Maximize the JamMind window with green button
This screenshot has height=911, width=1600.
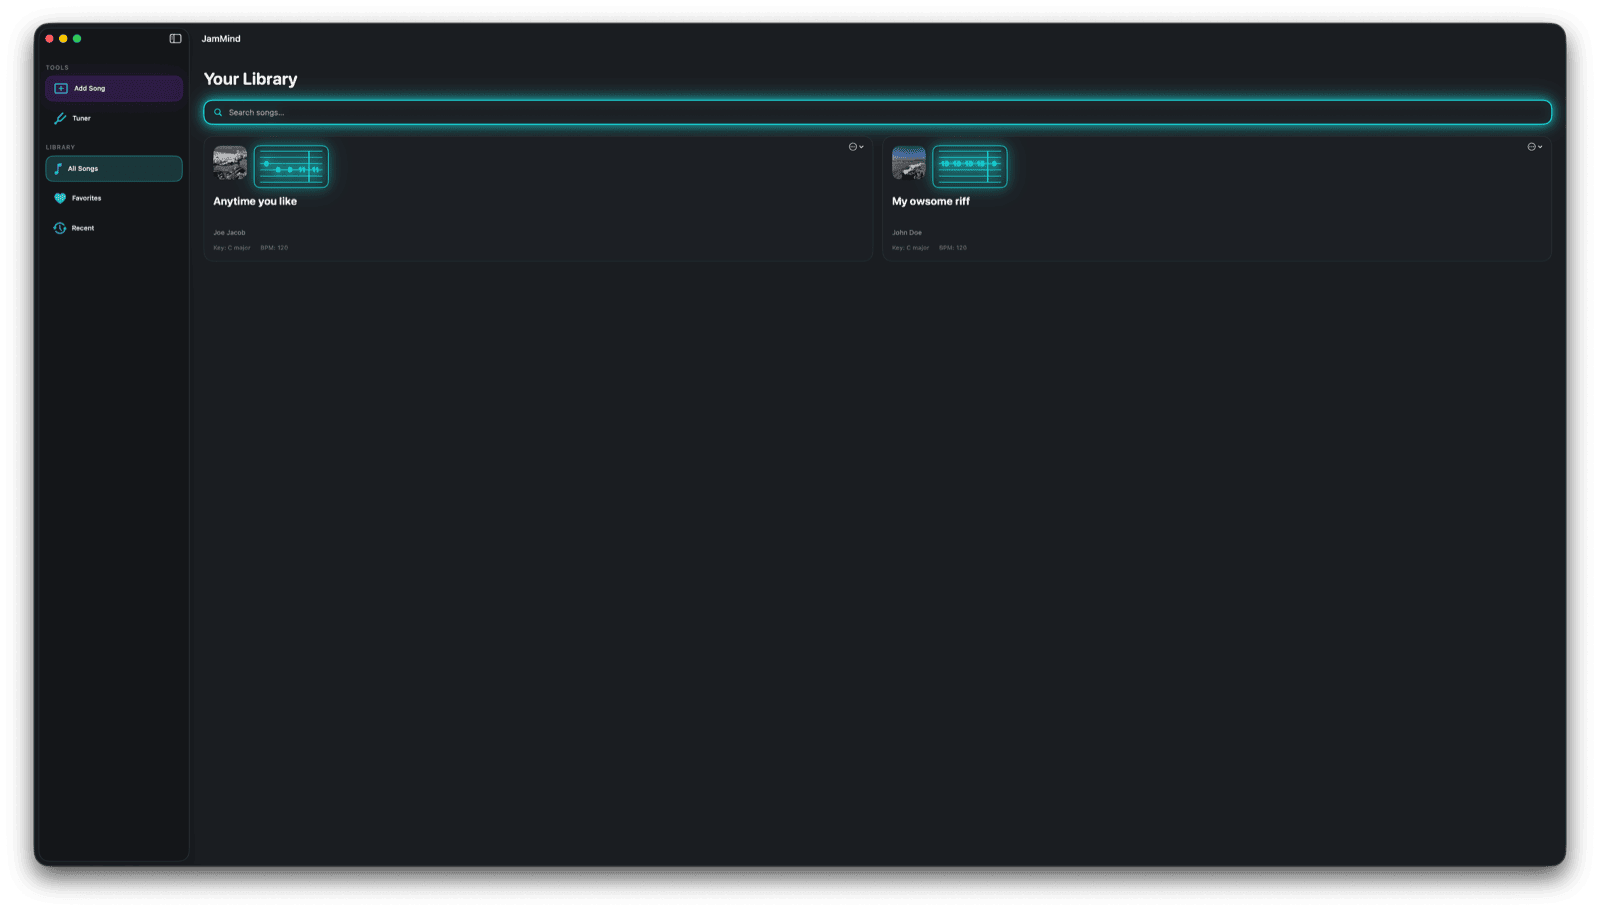pos(77,39)
